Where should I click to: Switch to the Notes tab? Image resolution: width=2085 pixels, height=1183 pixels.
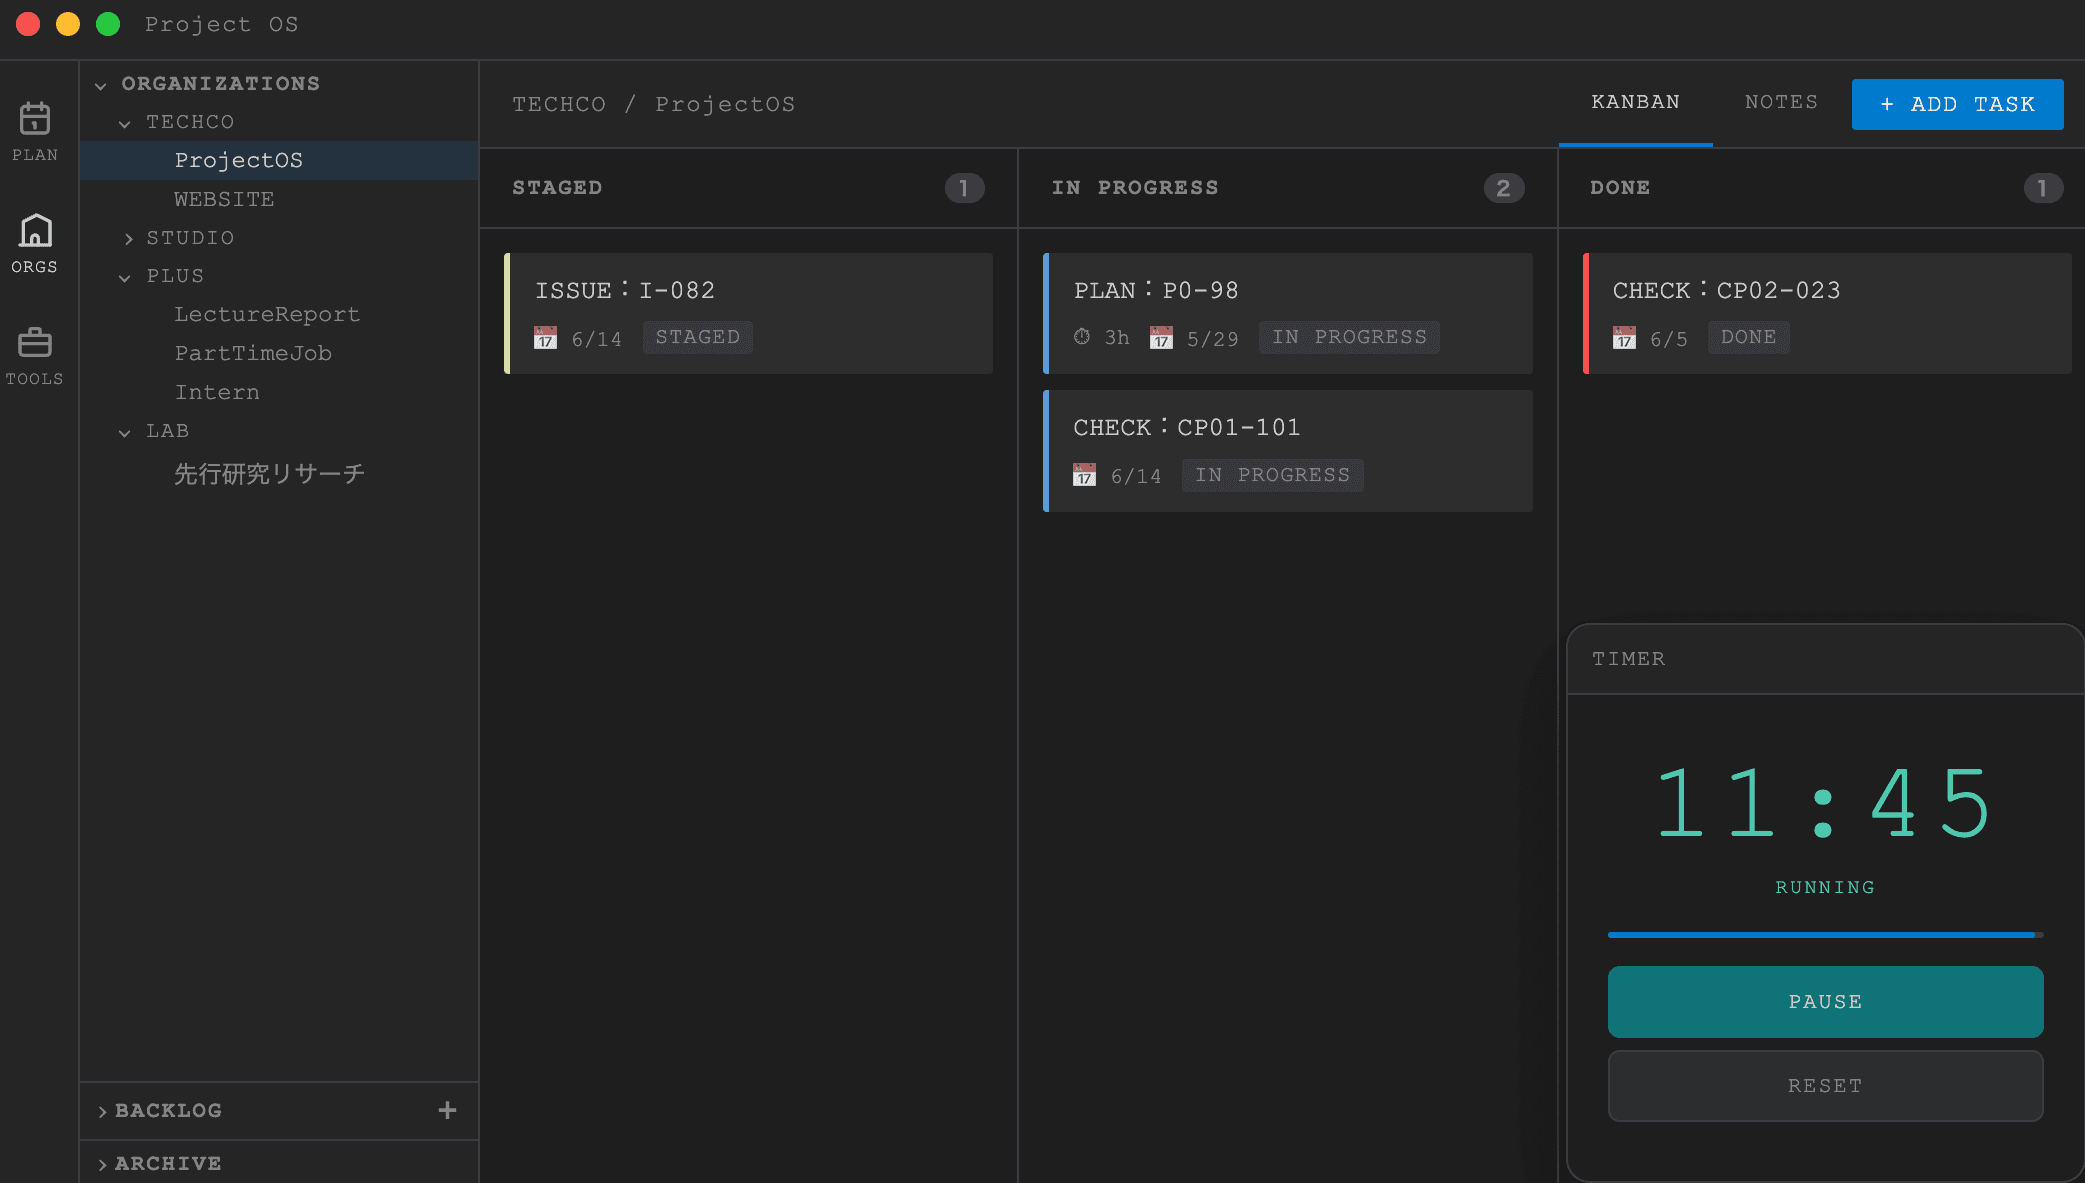tap(1781, 102)
